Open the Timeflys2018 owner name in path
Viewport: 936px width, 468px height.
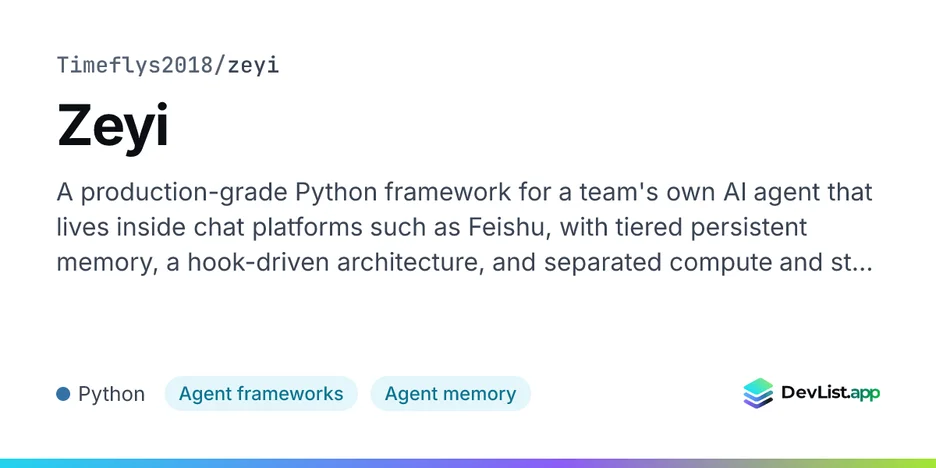pos(134,64)
